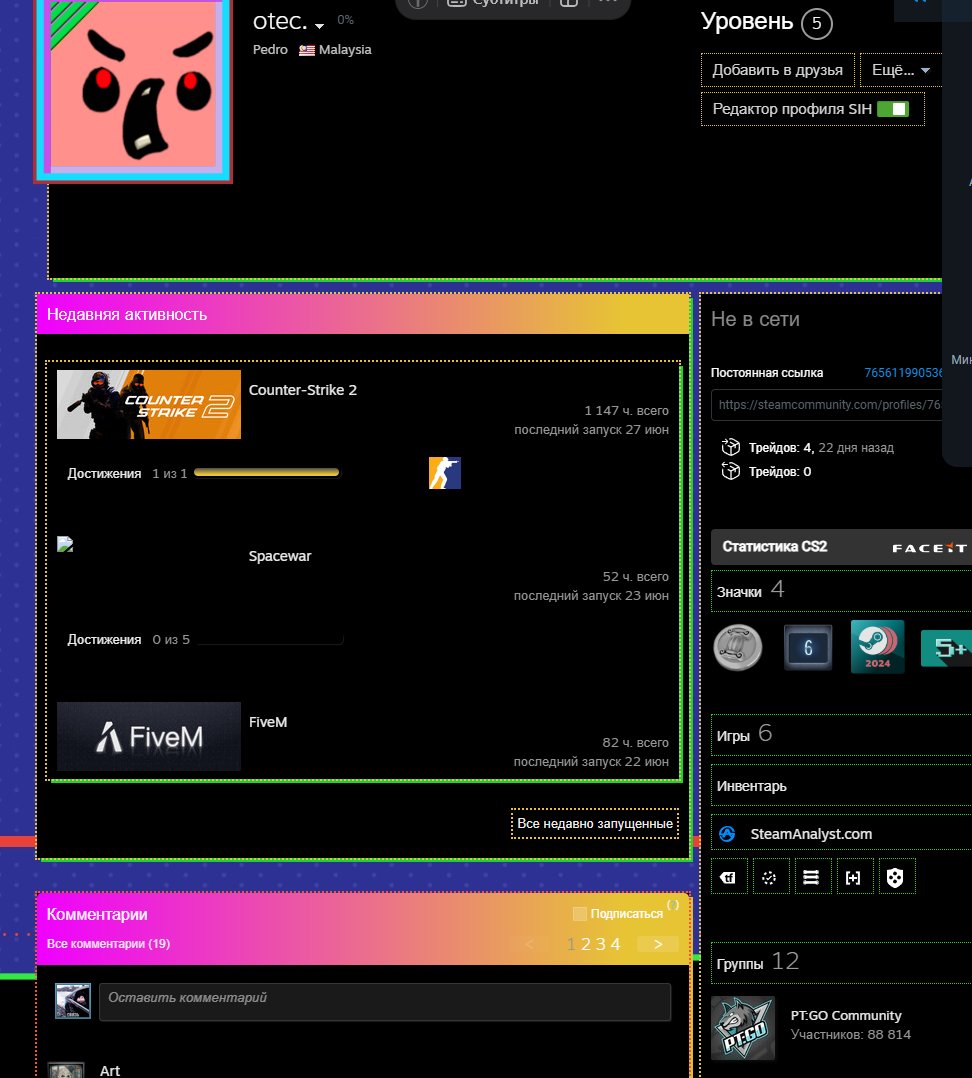Viewport: 972px width, 1078px height.
Task: Click the steamcommunity profile URL field
Action: [x=826, y=405]
